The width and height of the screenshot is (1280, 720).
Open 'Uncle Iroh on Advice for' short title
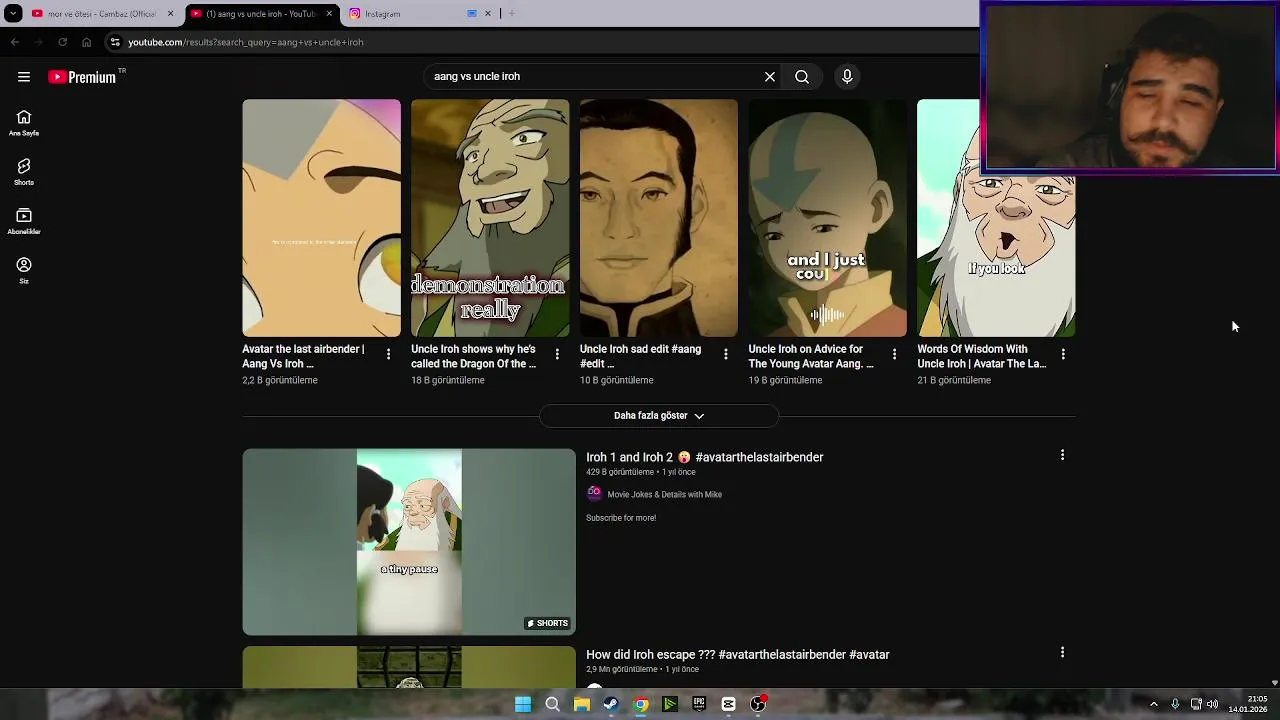[811, 357]
